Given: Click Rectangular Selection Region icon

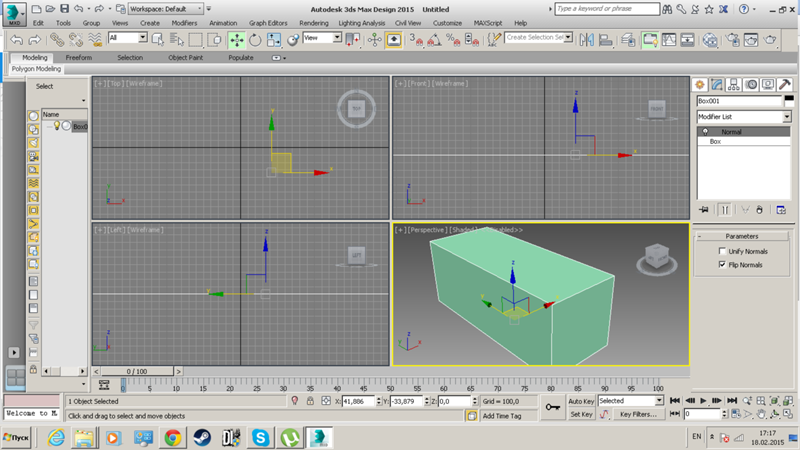Looking at the screenshot, I should [x=195, y=40].
